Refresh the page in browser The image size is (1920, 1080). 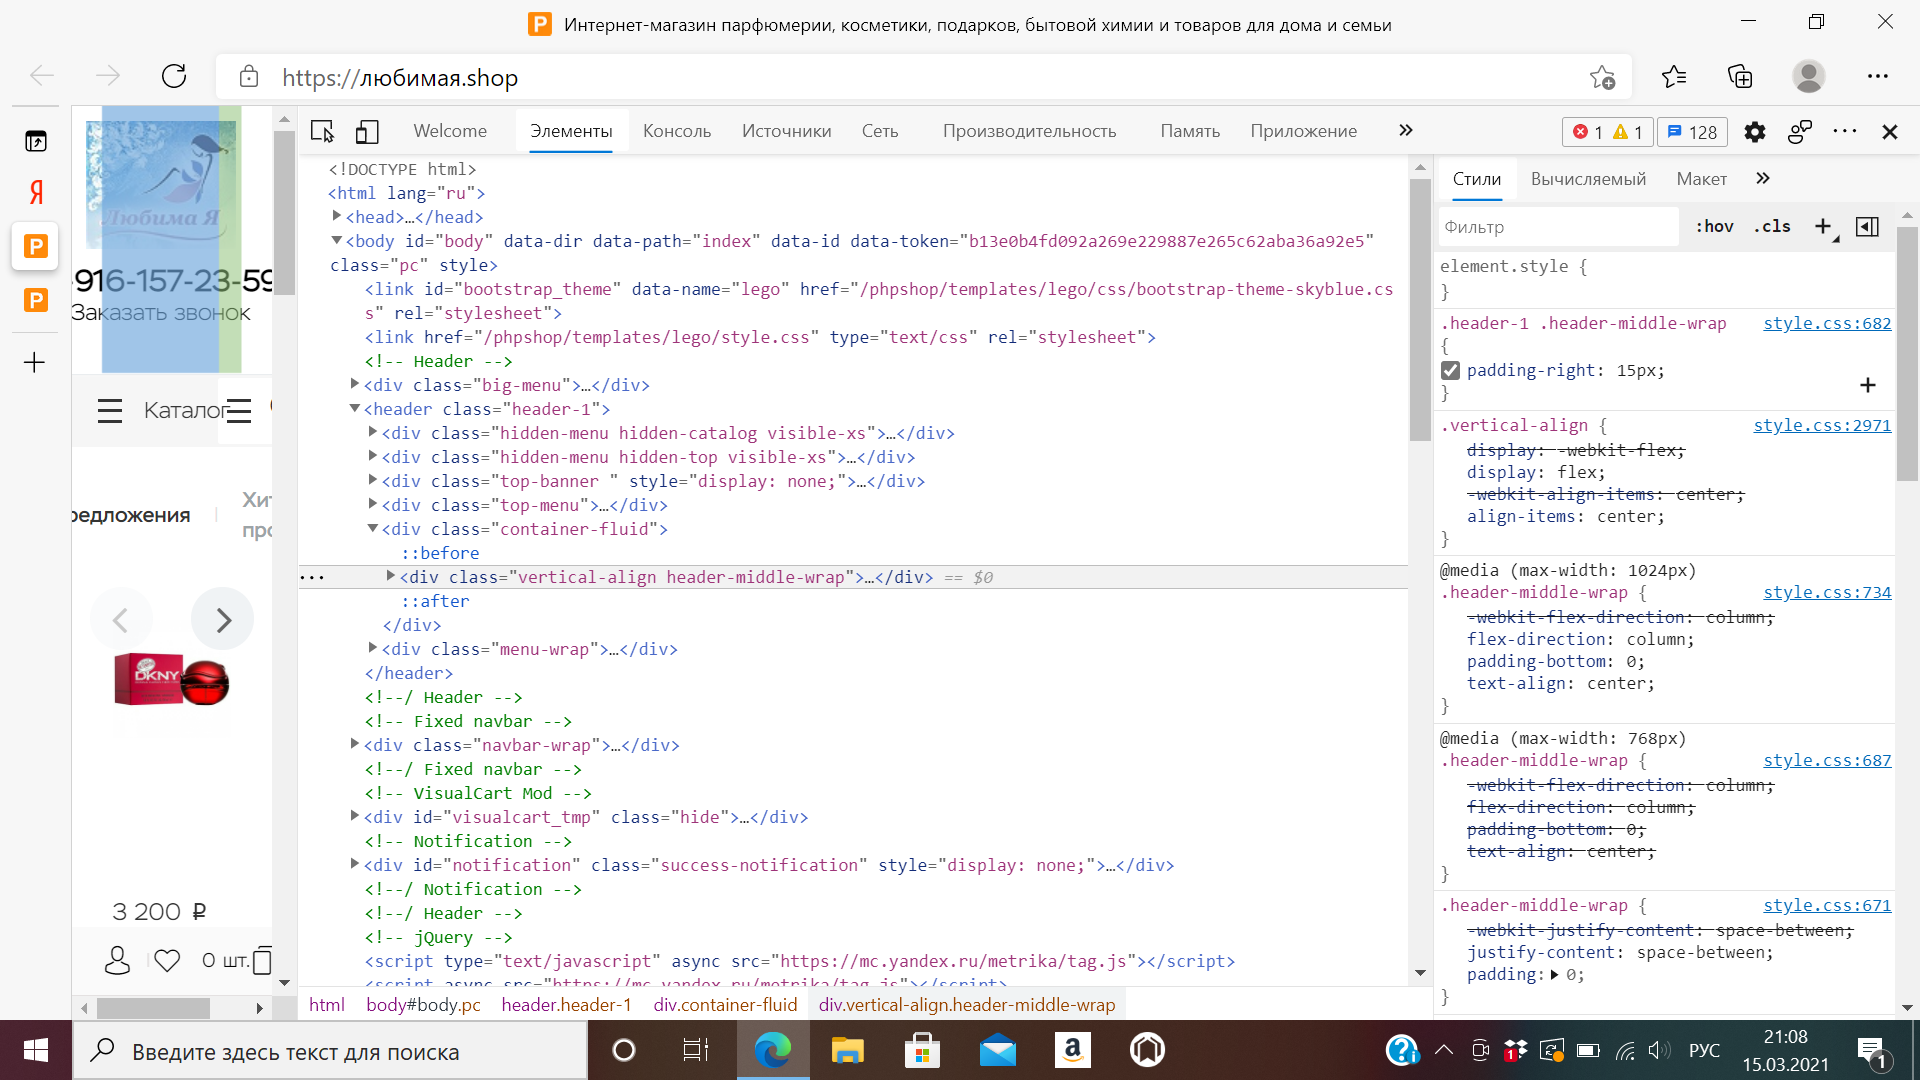[x=174, y=76]
